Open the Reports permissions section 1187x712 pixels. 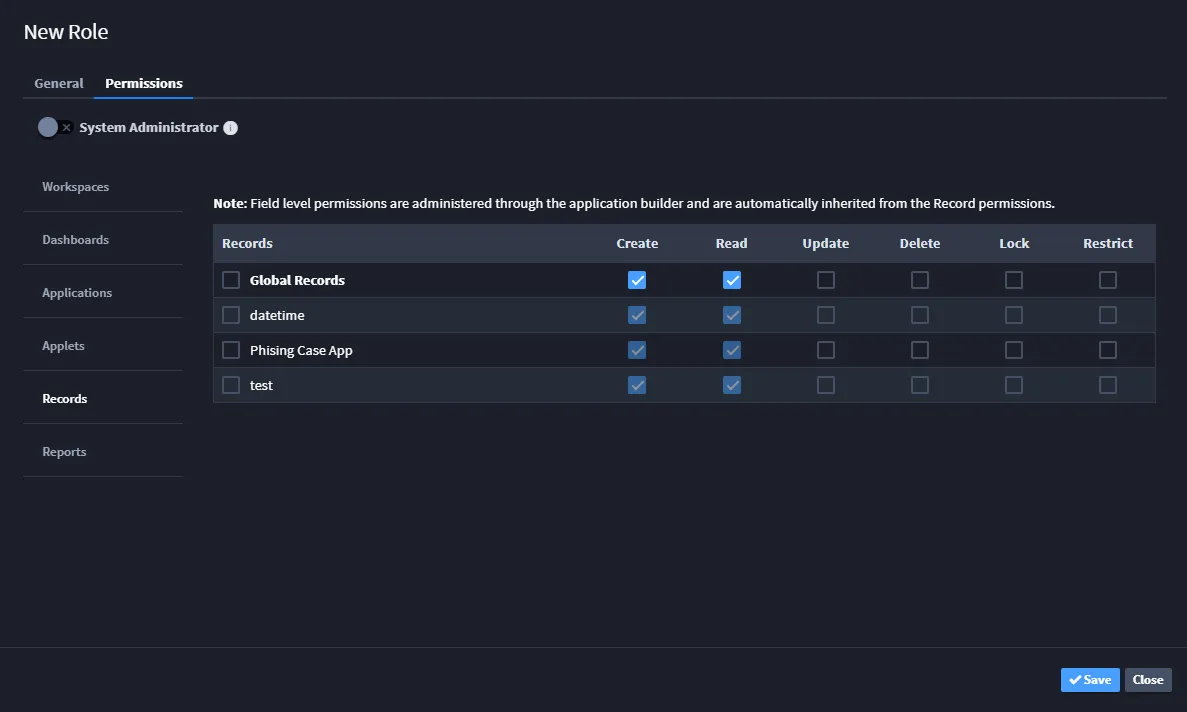coord(103,452)
